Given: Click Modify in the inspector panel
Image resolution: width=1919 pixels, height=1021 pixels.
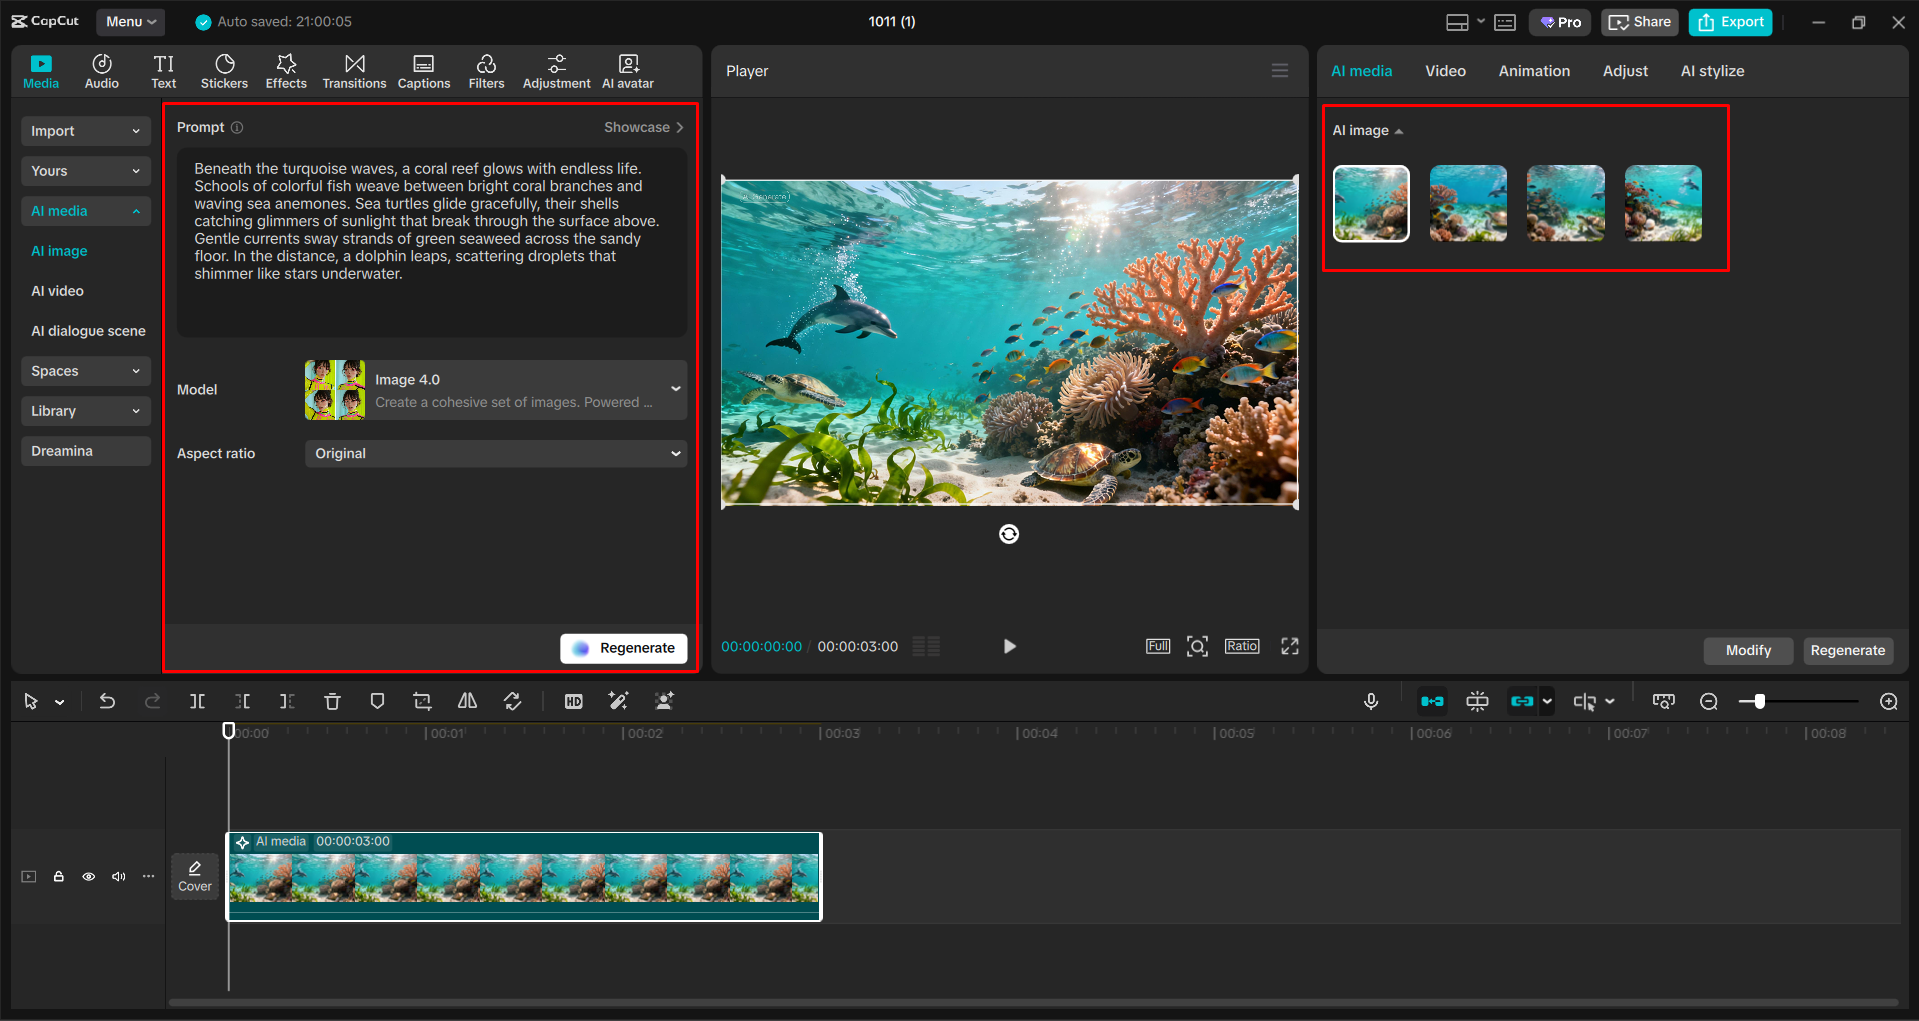Looking at the screenshot, I should click(1748, 650).
